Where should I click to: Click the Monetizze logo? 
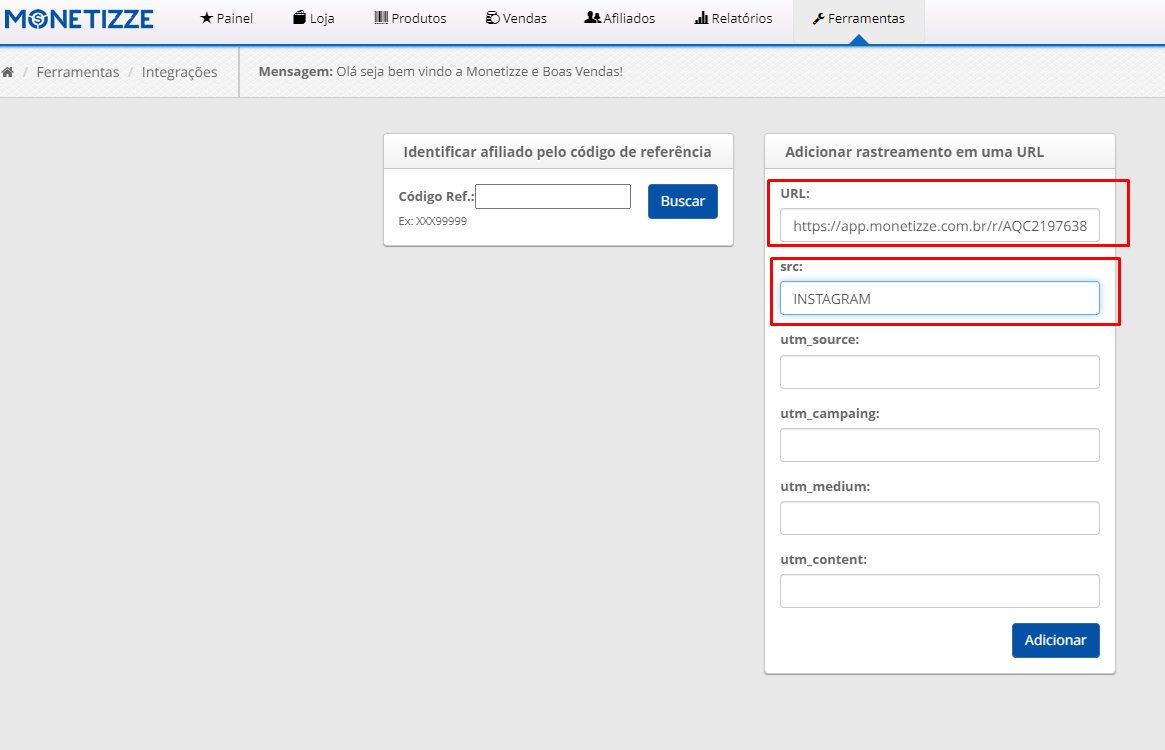click(80, 18)
